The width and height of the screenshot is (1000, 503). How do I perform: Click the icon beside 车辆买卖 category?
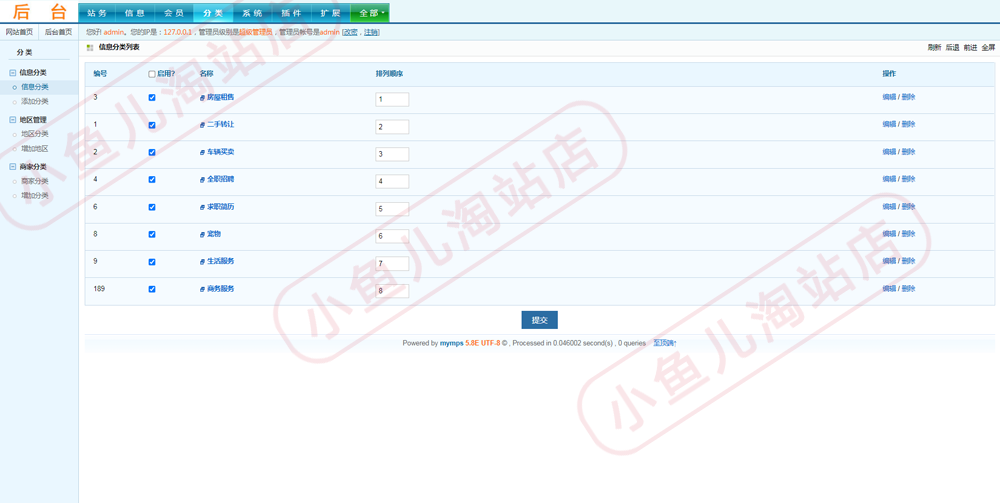click(202, 153)
